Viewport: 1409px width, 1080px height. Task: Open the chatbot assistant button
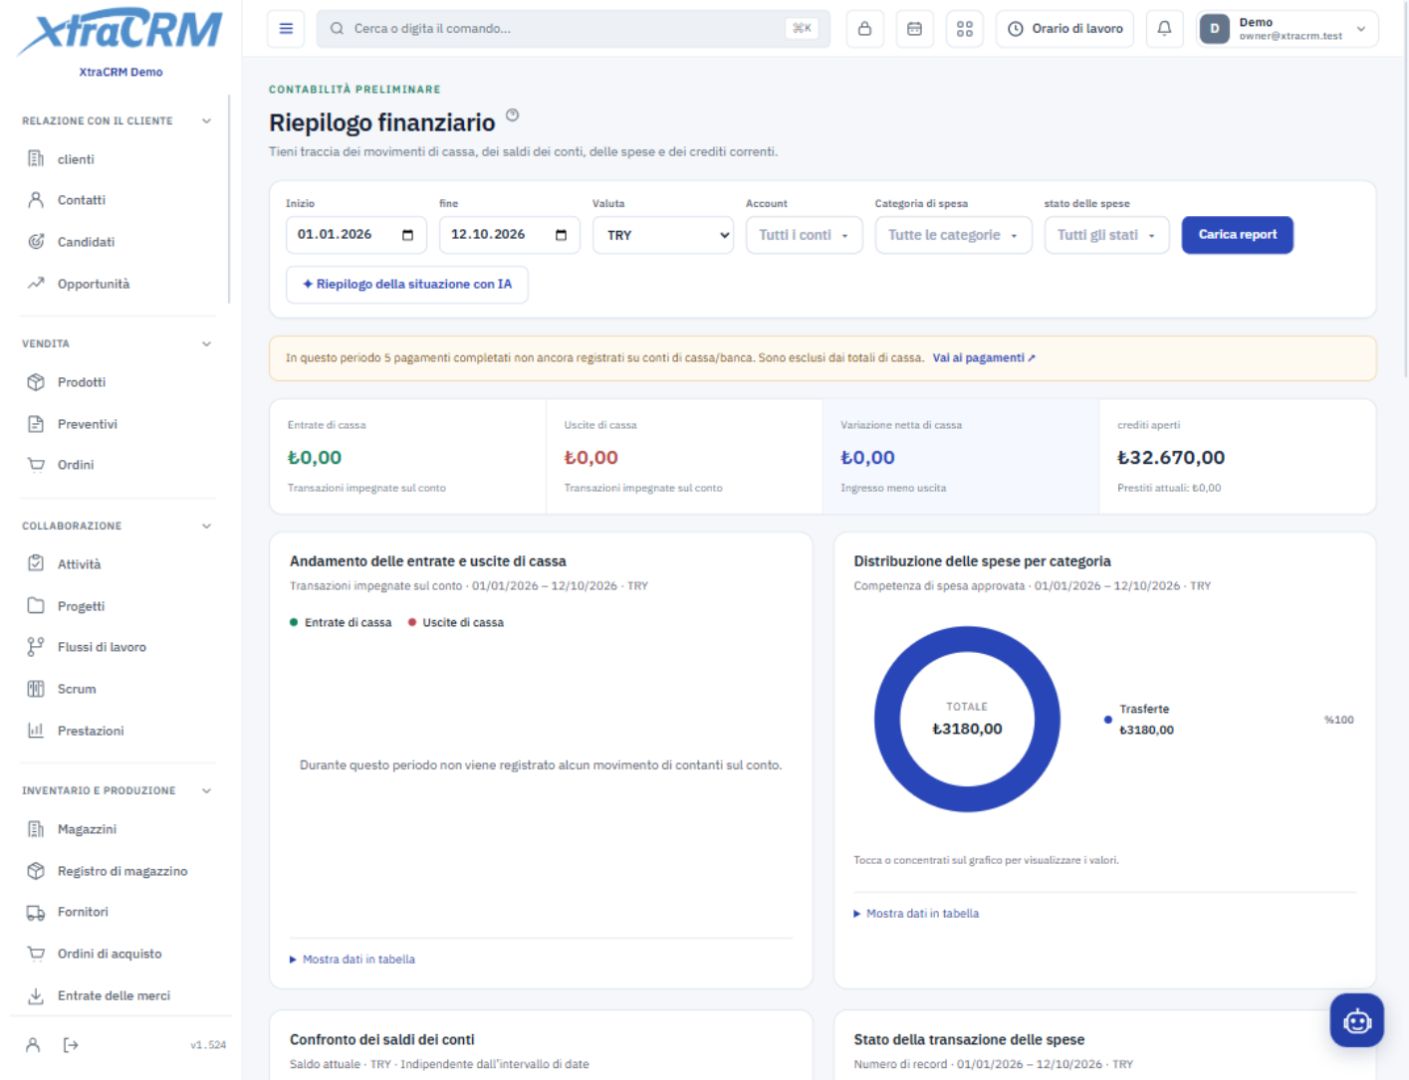(1357, 1020)
